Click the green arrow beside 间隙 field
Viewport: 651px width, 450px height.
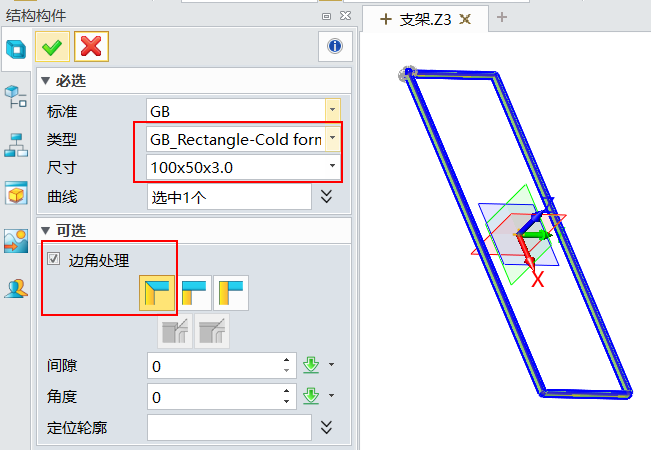[x=311, y=365]
